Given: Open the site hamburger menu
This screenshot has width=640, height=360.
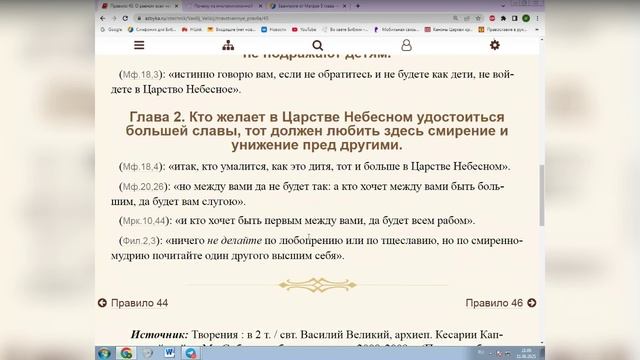Looking at the screenshot, I should tap(139, 45).
